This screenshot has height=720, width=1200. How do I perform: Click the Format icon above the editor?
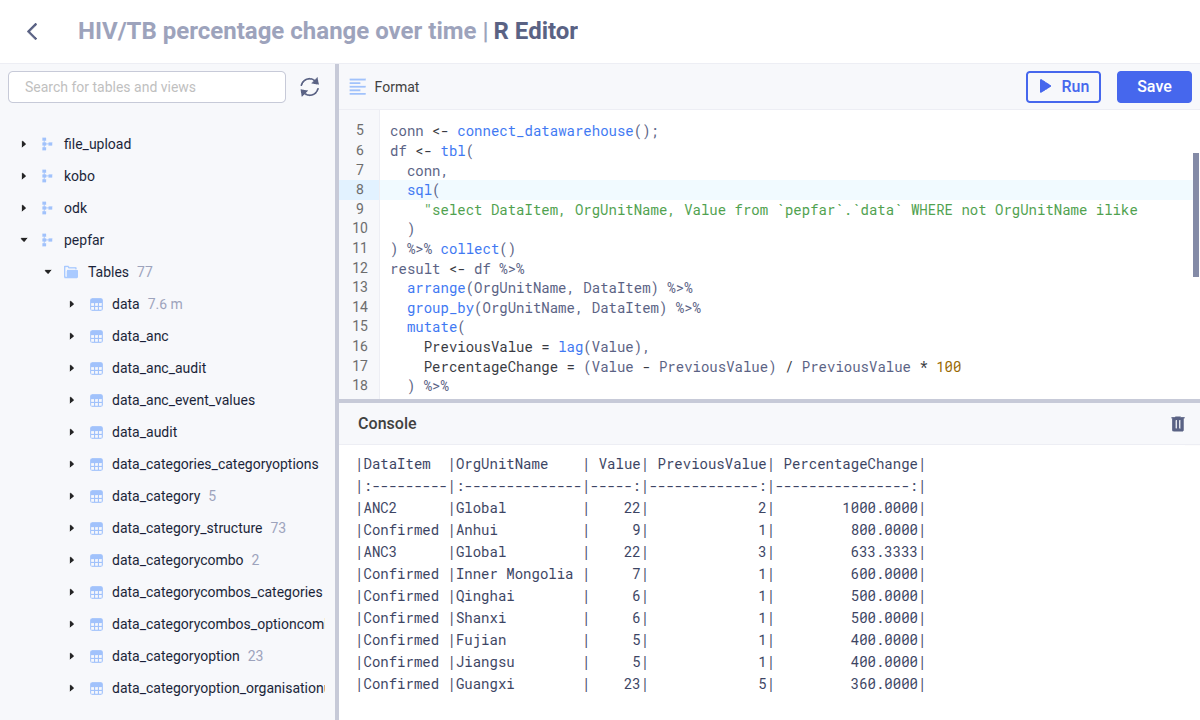tap(362, 87)
